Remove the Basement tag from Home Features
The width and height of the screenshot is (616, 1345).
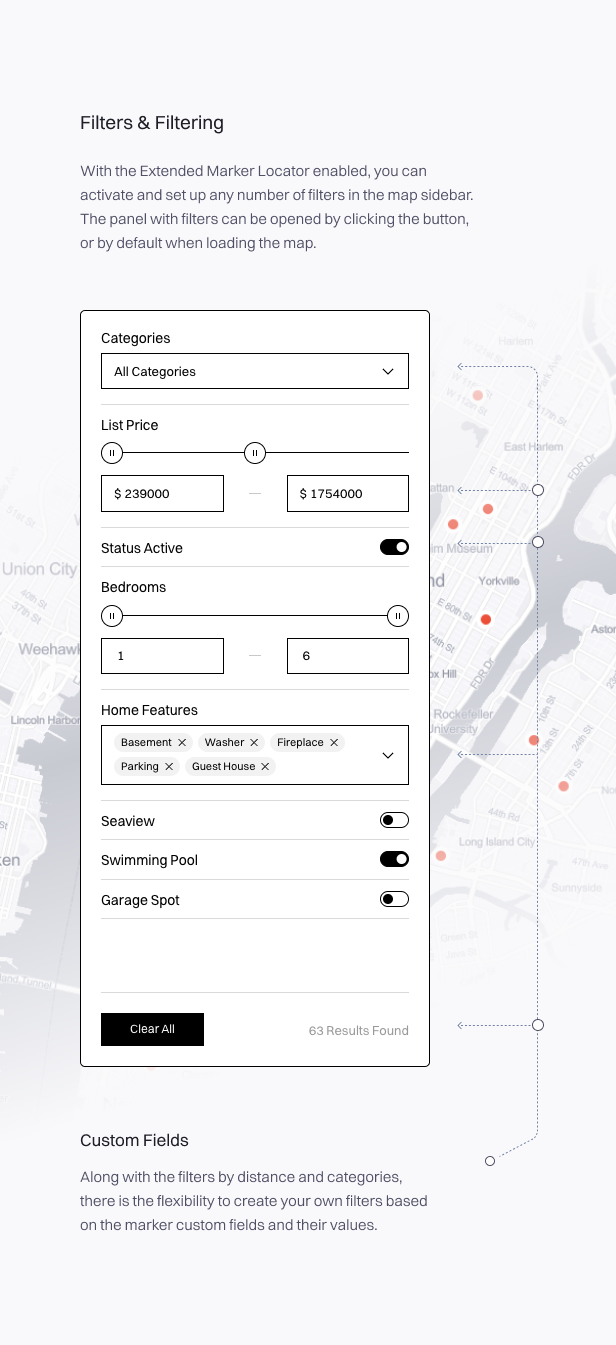pos(182,743)
